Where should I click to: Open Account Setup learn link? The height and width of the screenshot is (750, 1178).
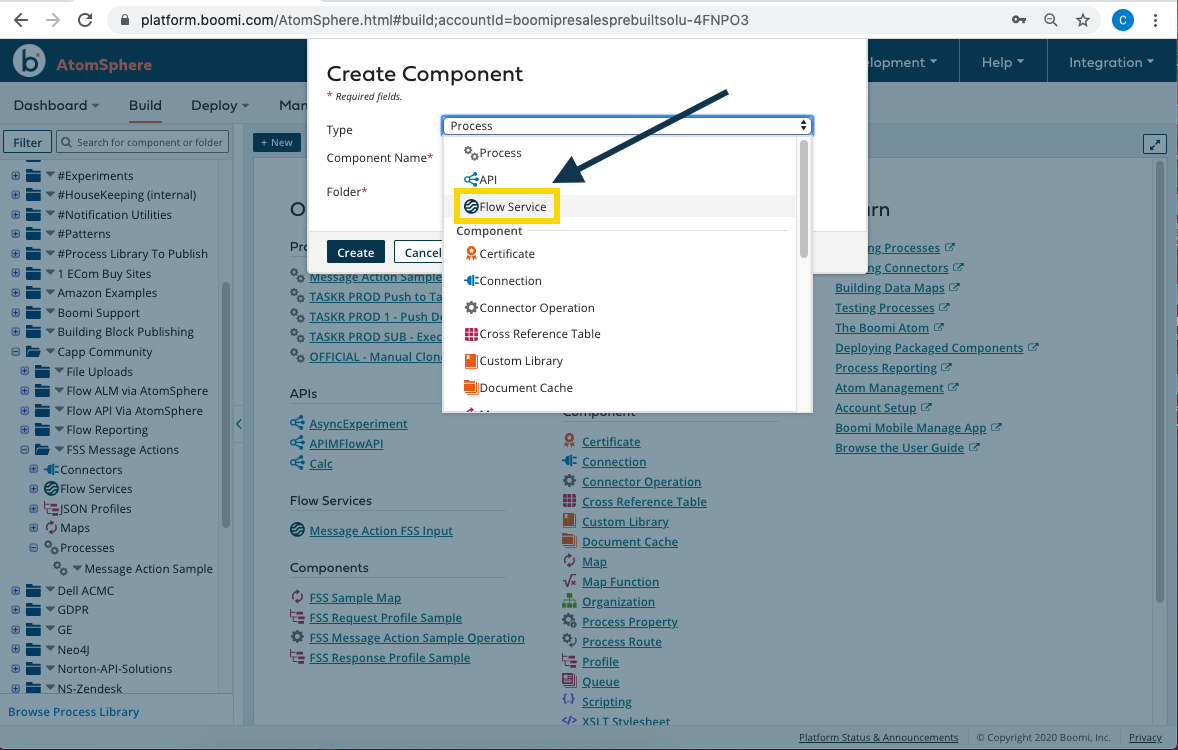coord(875,407)
